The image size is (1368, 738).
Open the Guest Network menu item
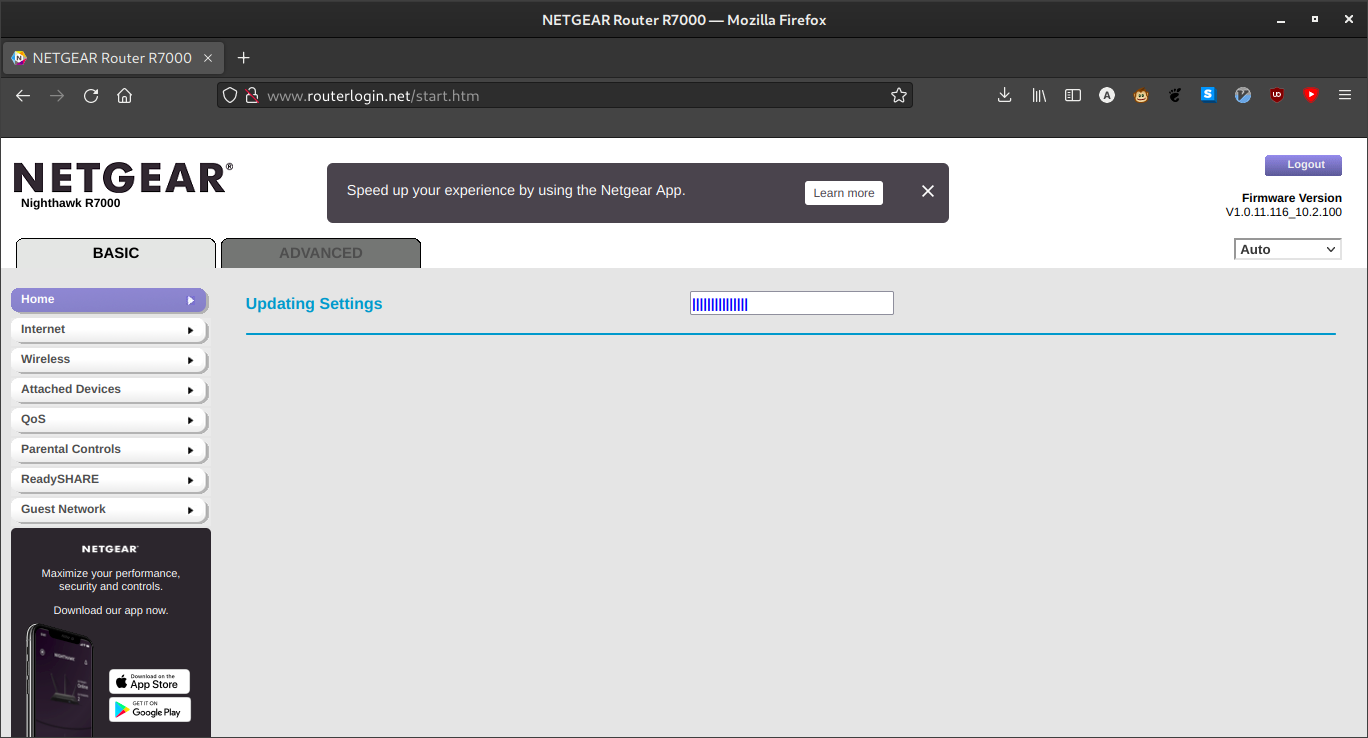pyautogui.click(x=109, y=509)
